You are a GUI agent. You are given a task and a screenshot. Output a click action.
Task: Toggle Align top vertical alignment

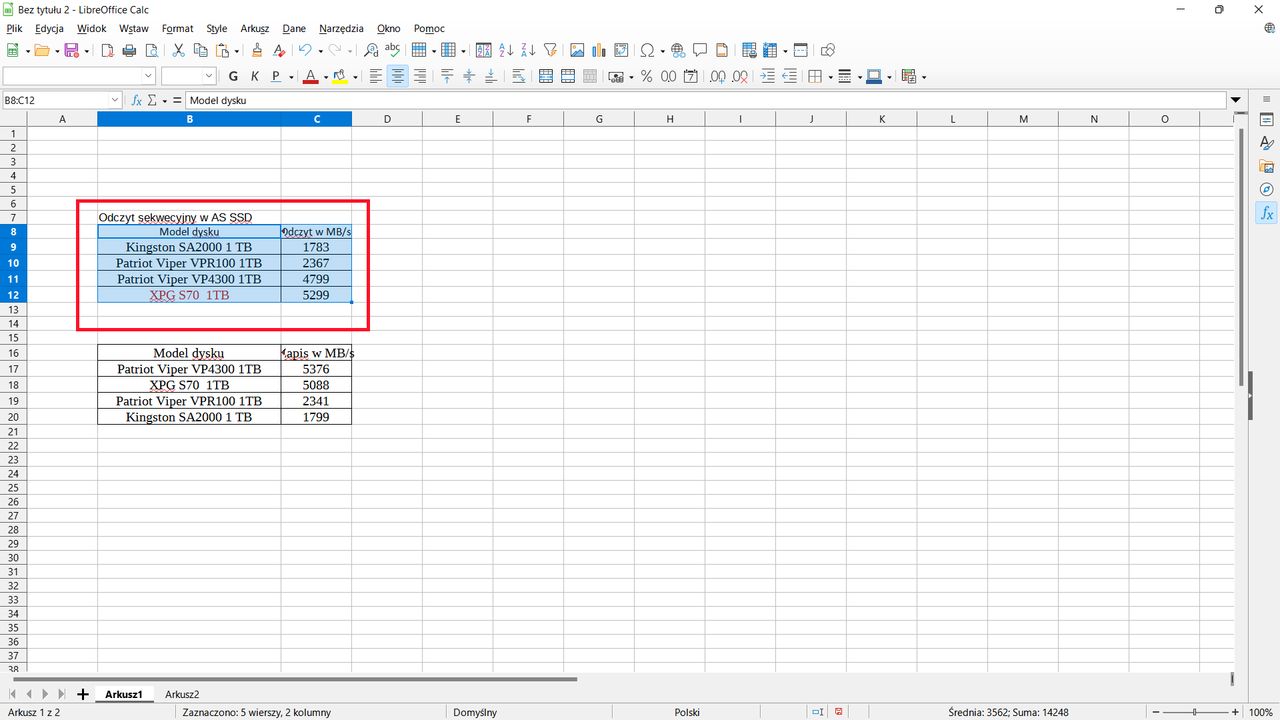447,76
